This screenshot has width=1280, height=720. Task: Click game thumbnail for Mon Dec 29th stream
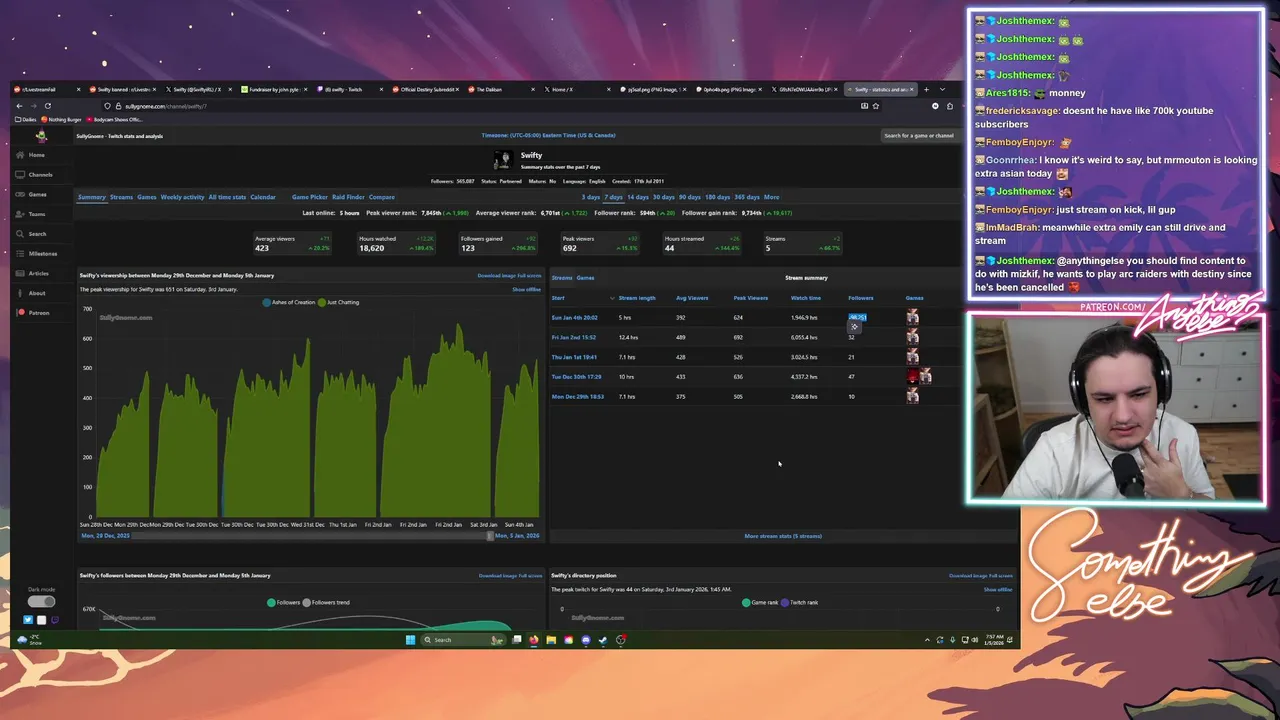(x=912, y=396)
